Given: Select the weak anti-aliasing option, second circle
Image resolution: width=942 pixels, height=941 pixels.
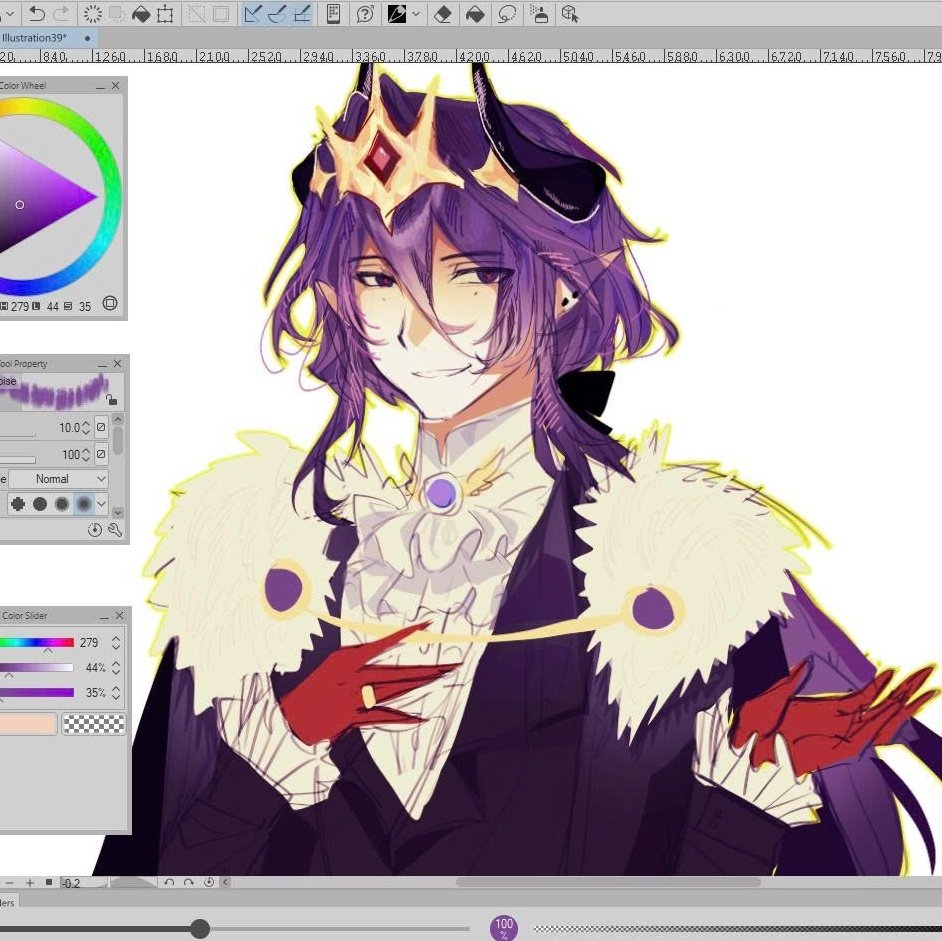Looking at the screenshot, I should [40, 504].
